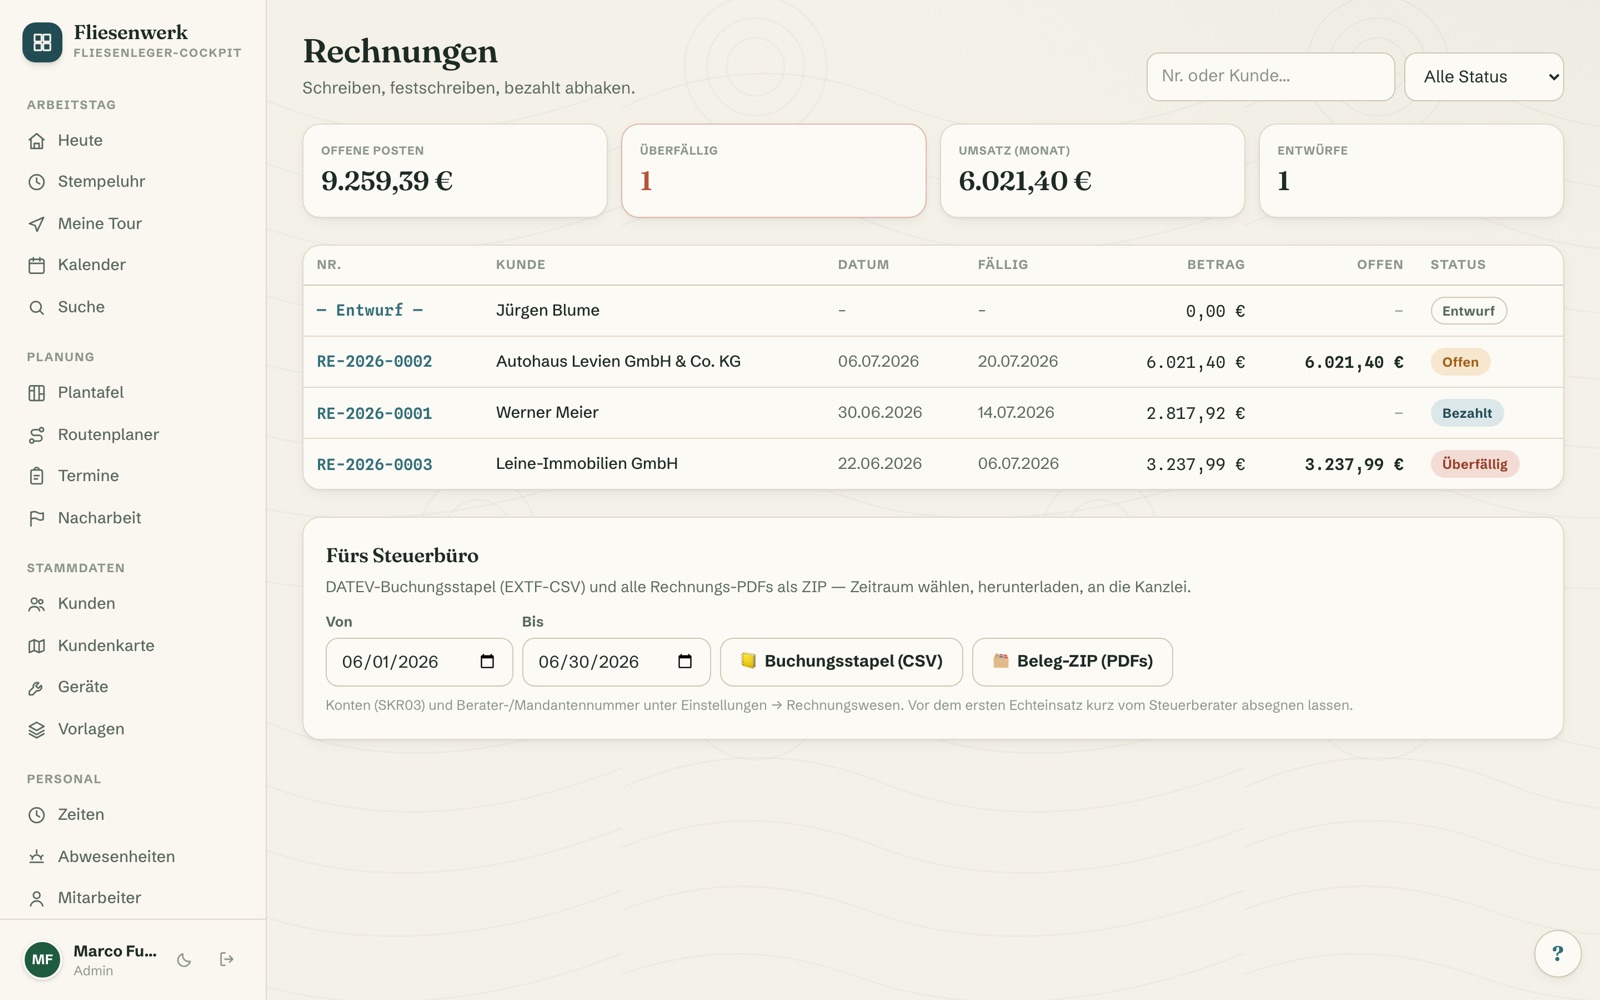Open the Entwurf draft invoice link
This screenshot has width=1600, height=1000.
coord(369,311)
